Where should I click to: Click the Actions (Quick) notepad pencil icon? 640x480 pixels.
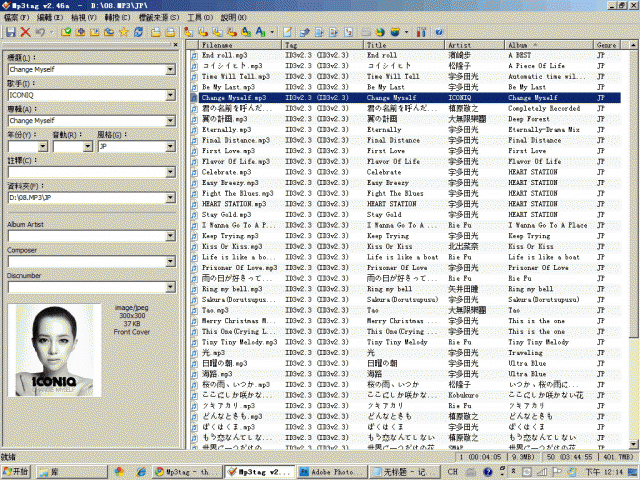(x=288, y=32)
